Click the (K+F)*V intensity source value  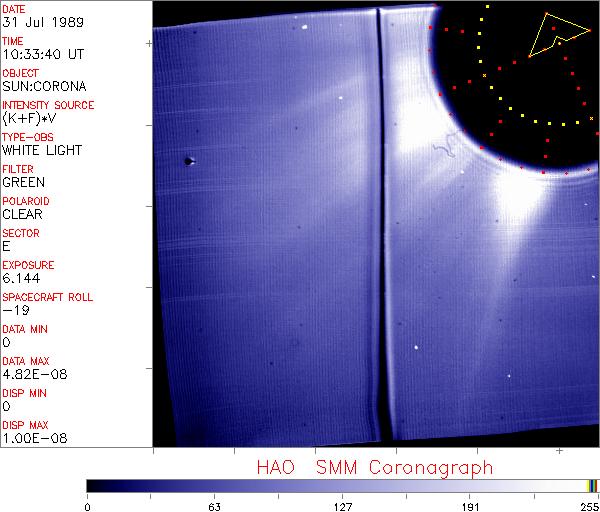coord(29,119)
